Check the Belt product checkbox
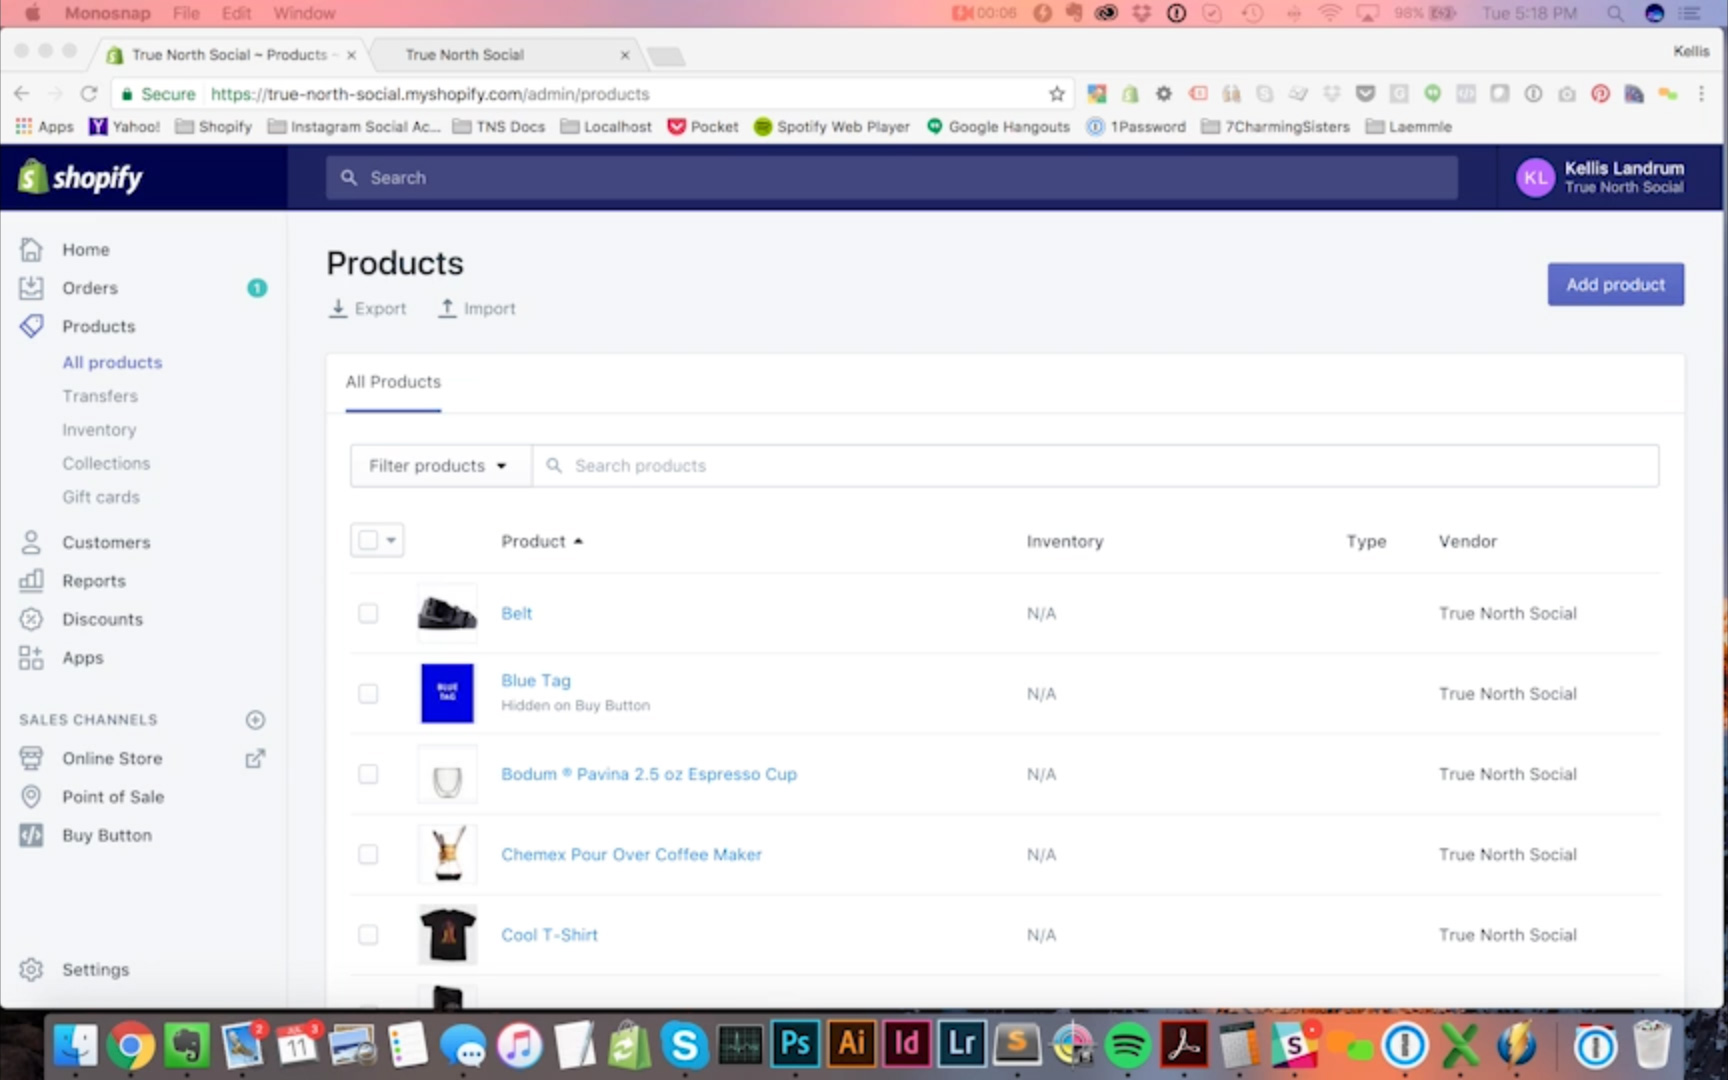 pos(368,613)
